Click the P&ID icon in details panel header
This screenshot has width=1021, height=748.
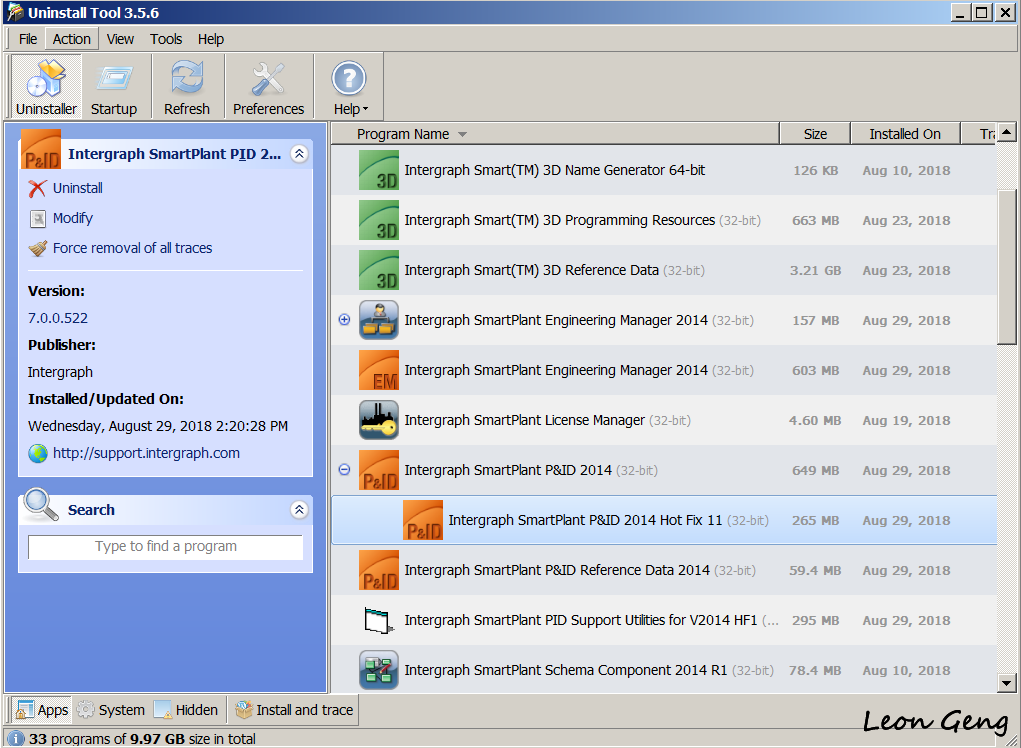click(40, 150)
